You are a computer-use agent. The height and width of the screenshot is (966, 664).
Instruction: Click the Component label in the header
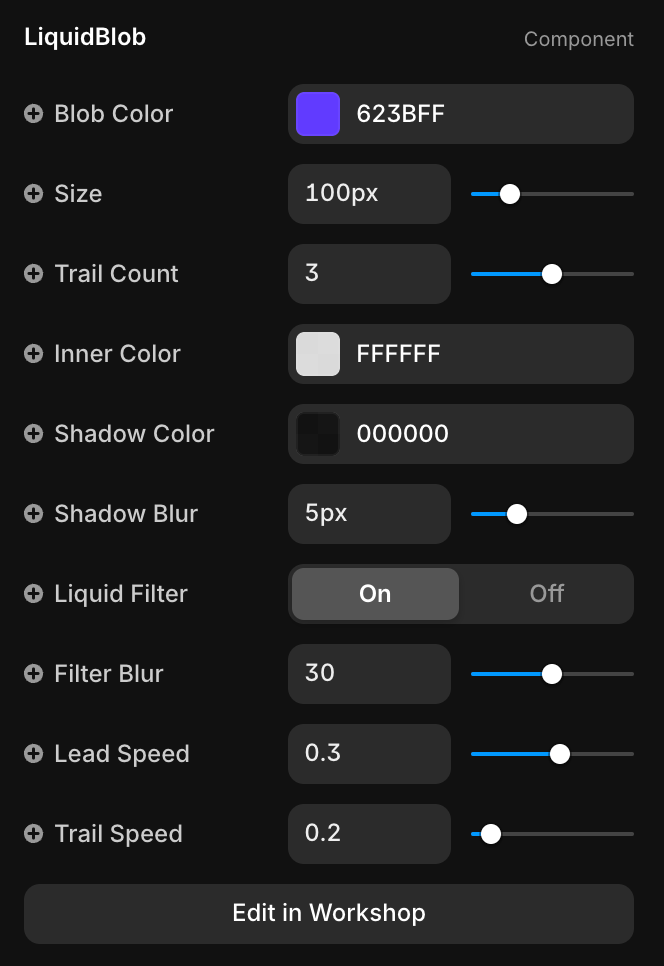pos(578,39)
